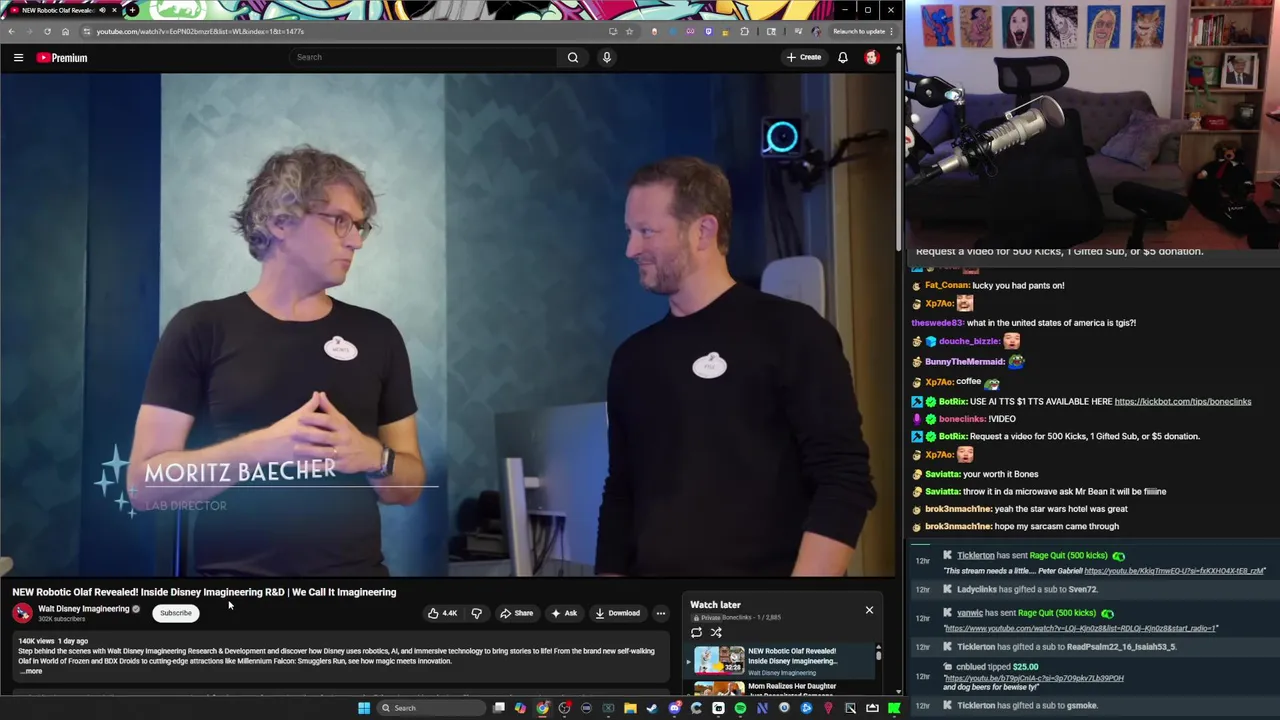Open the Walt Disney Imagineering channel name
Screen dimensions: 1280x720
point(84,609)
